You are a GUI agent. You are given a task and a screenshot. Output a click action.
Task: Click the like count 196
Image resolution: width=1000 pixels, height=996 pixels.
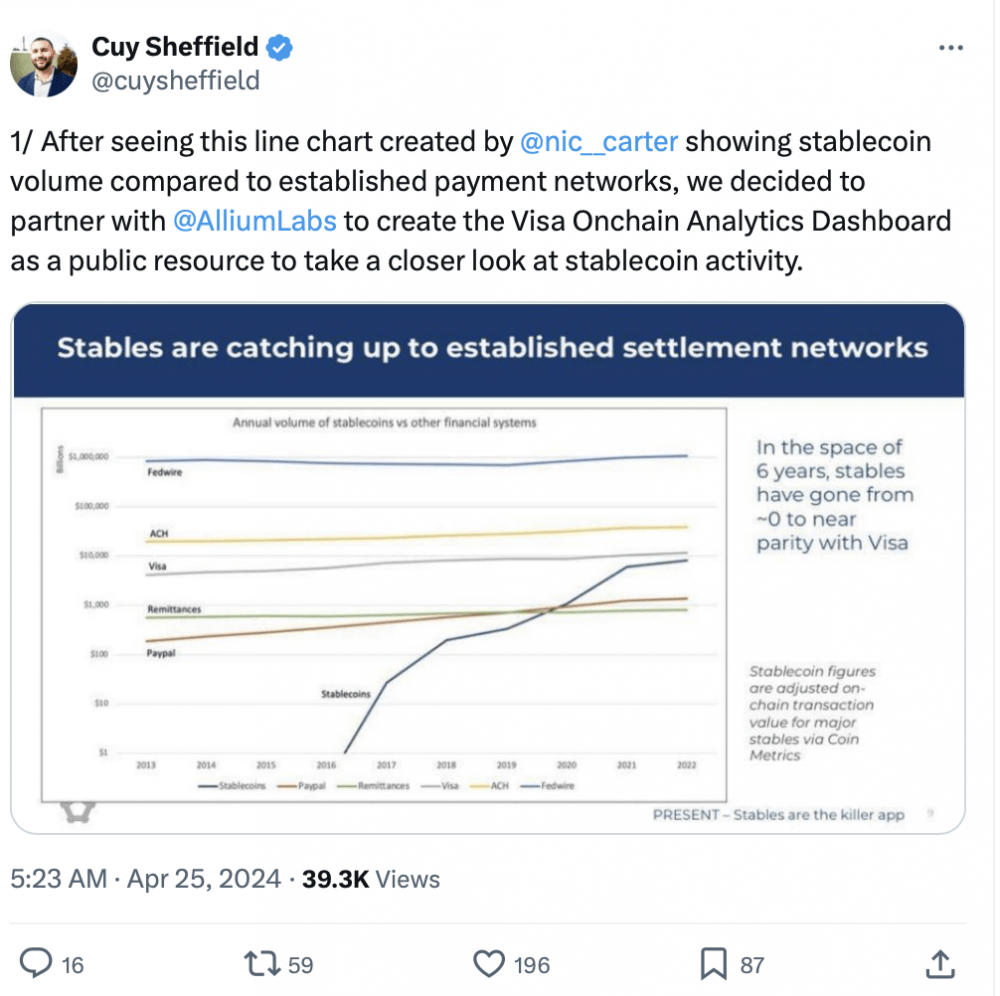(x=532, y=965)
